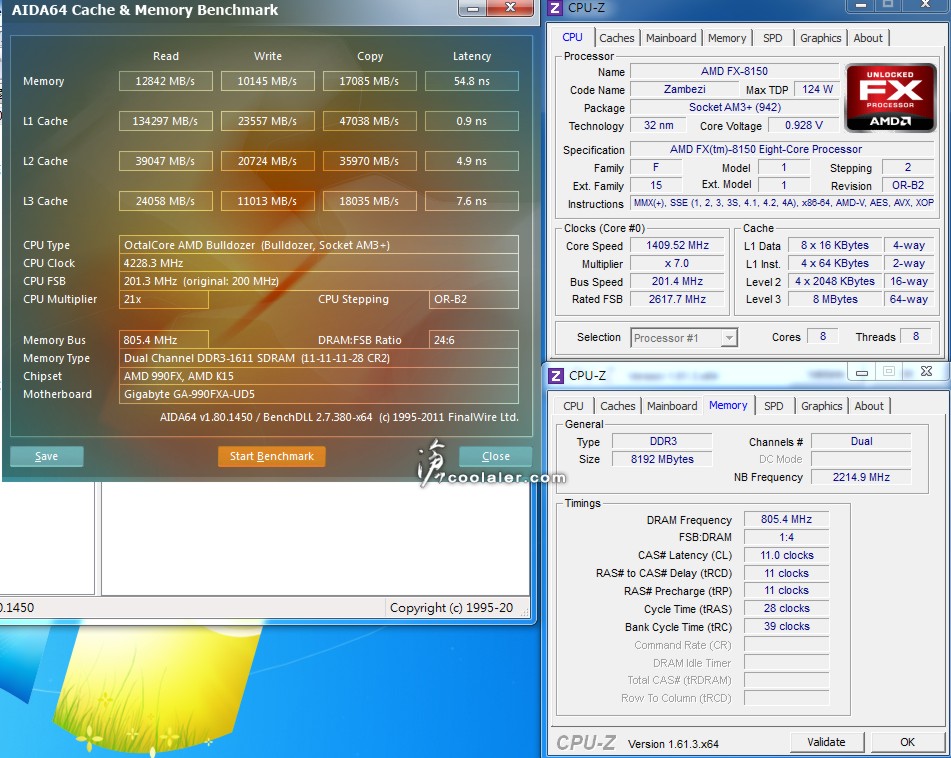
Task: Click the L3 Cache Latency value "7.6 ns"
Action: 472,201
